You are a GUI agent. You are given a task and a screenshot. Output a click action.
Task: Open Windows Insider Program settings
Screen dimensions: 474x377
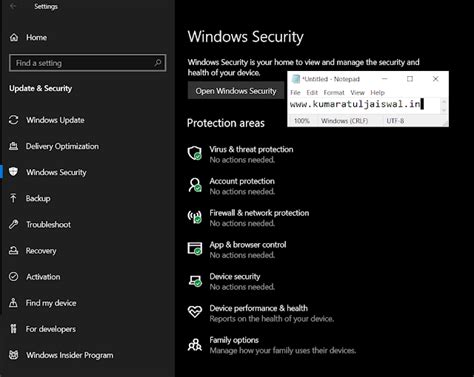click(x=70, y=355)
